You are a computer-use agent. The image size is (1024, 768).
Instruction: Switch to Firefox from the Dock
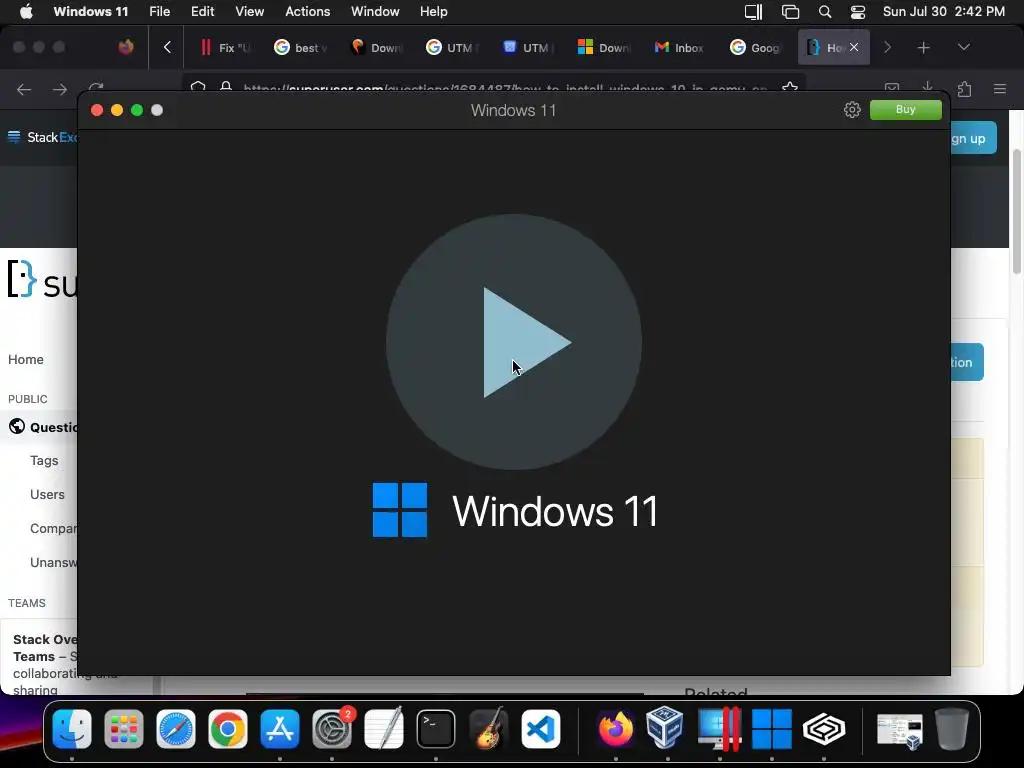615,729
